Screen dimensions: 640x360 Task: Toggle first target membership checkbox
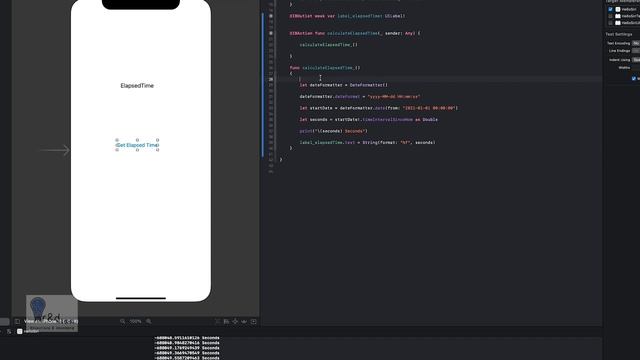(x=611, y=9)
